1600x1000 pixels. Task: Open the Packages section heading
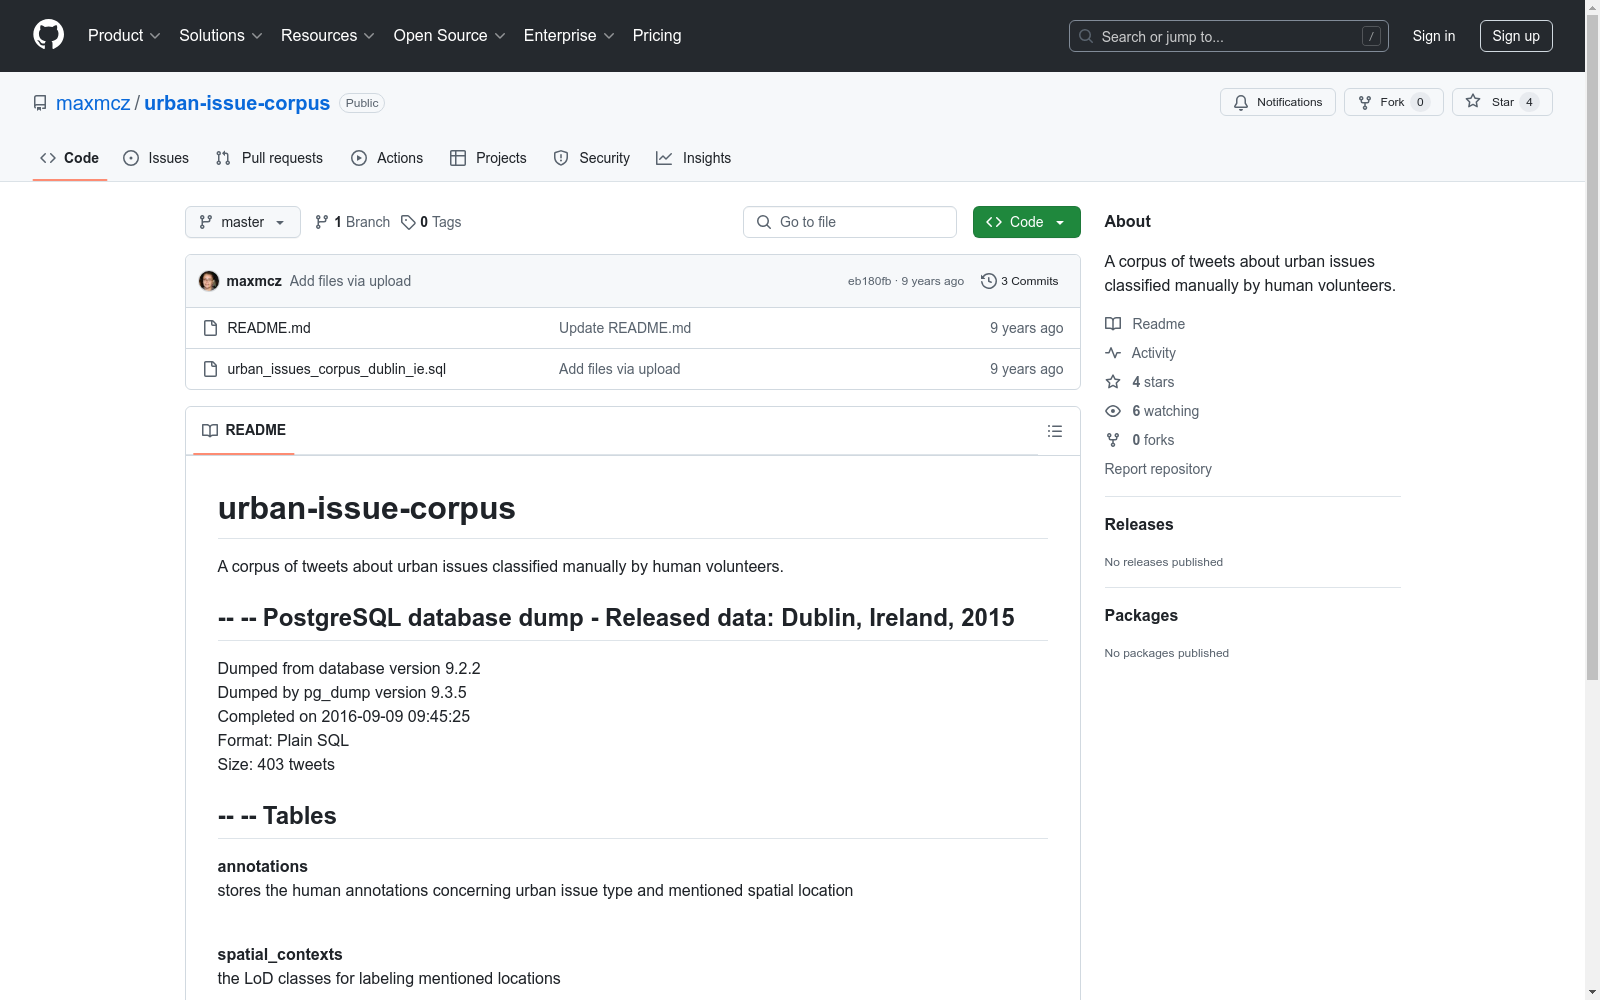pyautogui.click(x=1141, y=615)
